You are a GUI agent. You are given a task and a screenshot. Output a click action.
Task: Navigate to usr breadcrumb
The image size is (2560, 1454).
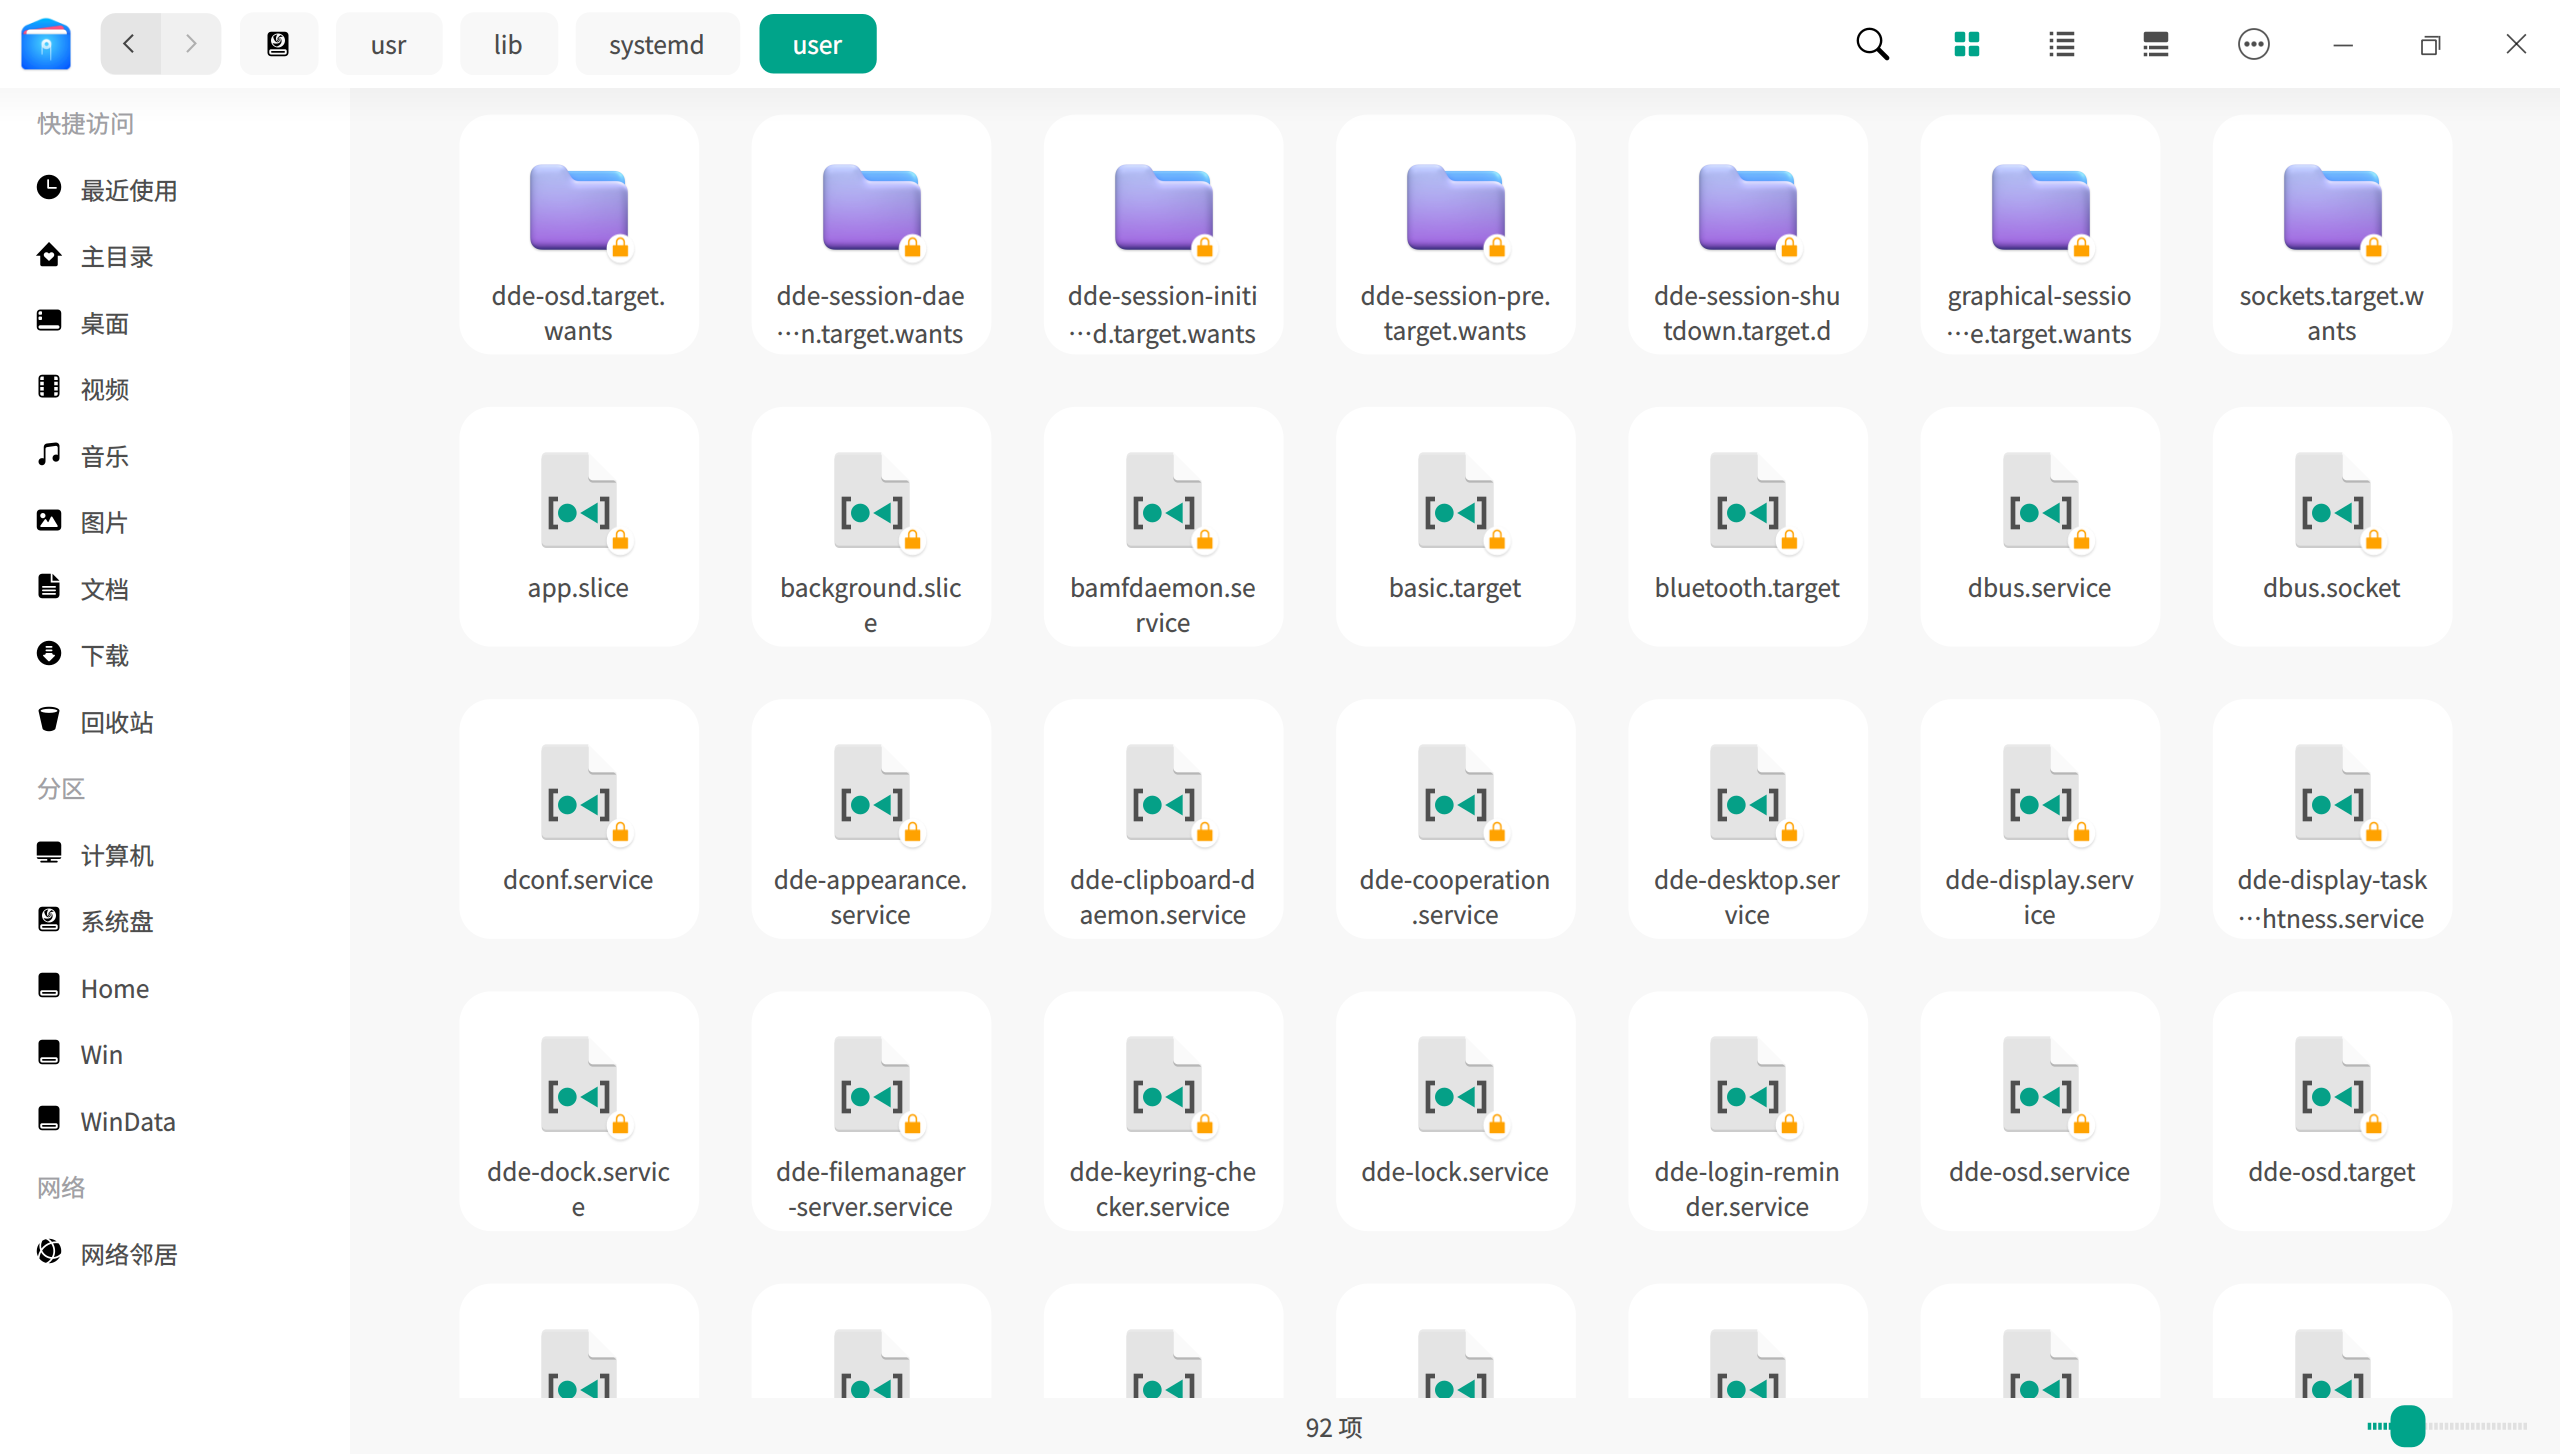coord(388,44)
